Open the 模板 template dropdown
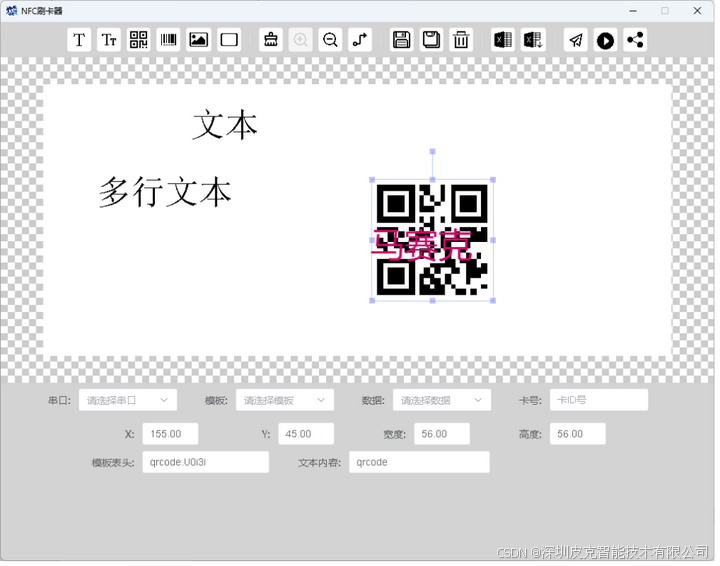Screen dimensions: 720x566 tap(285, 400)
